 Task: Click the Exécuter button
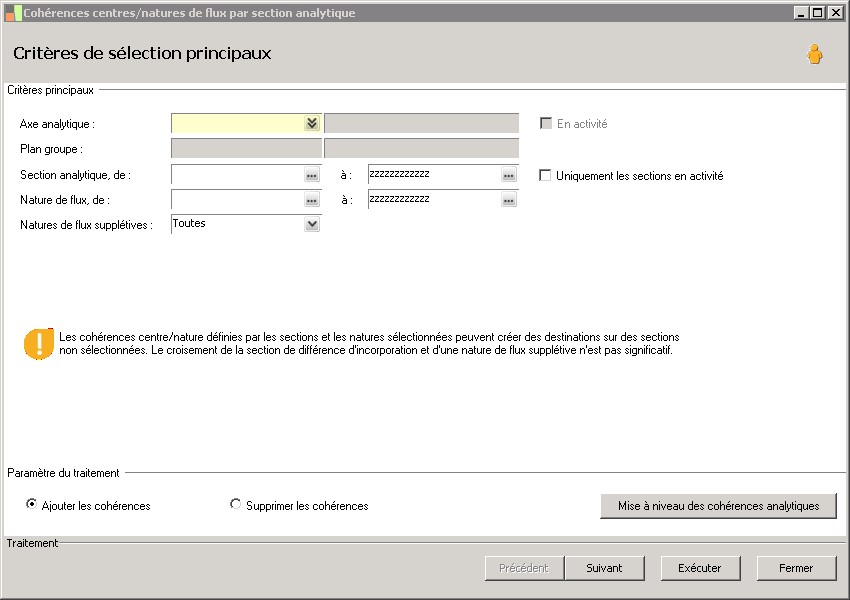click(x=699, y=568)
